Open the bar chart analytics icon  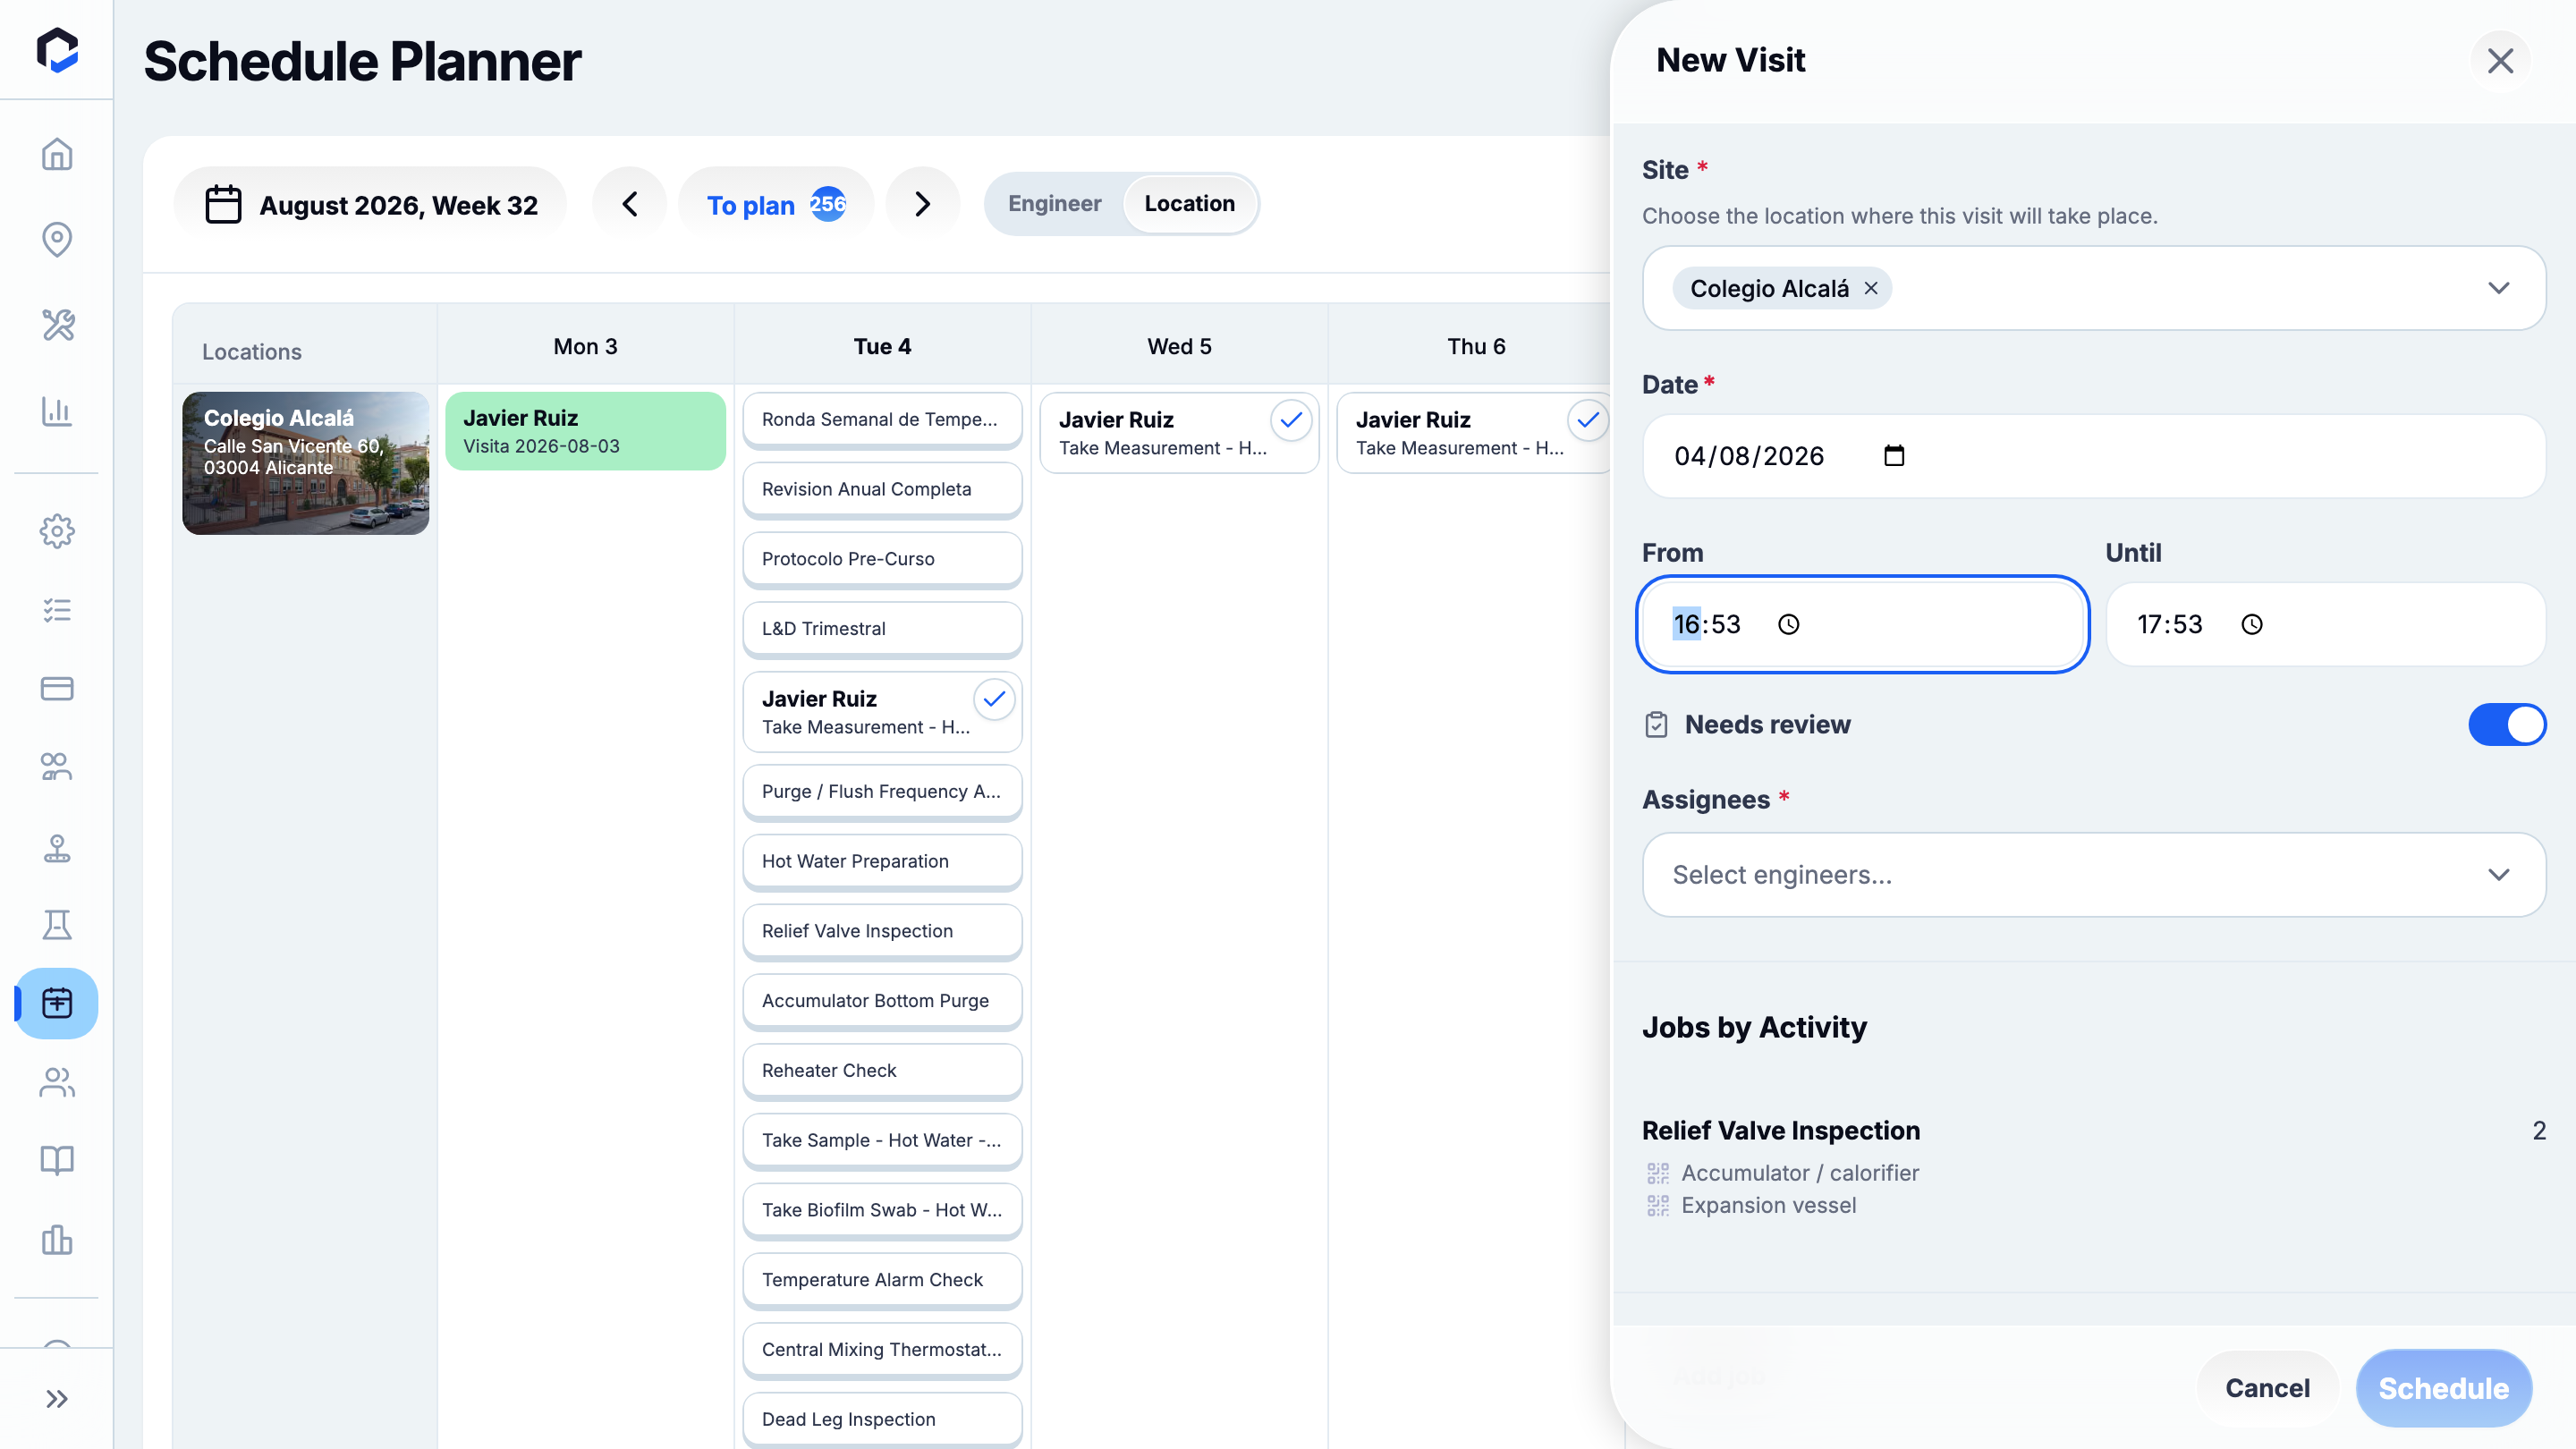point(57,411)
